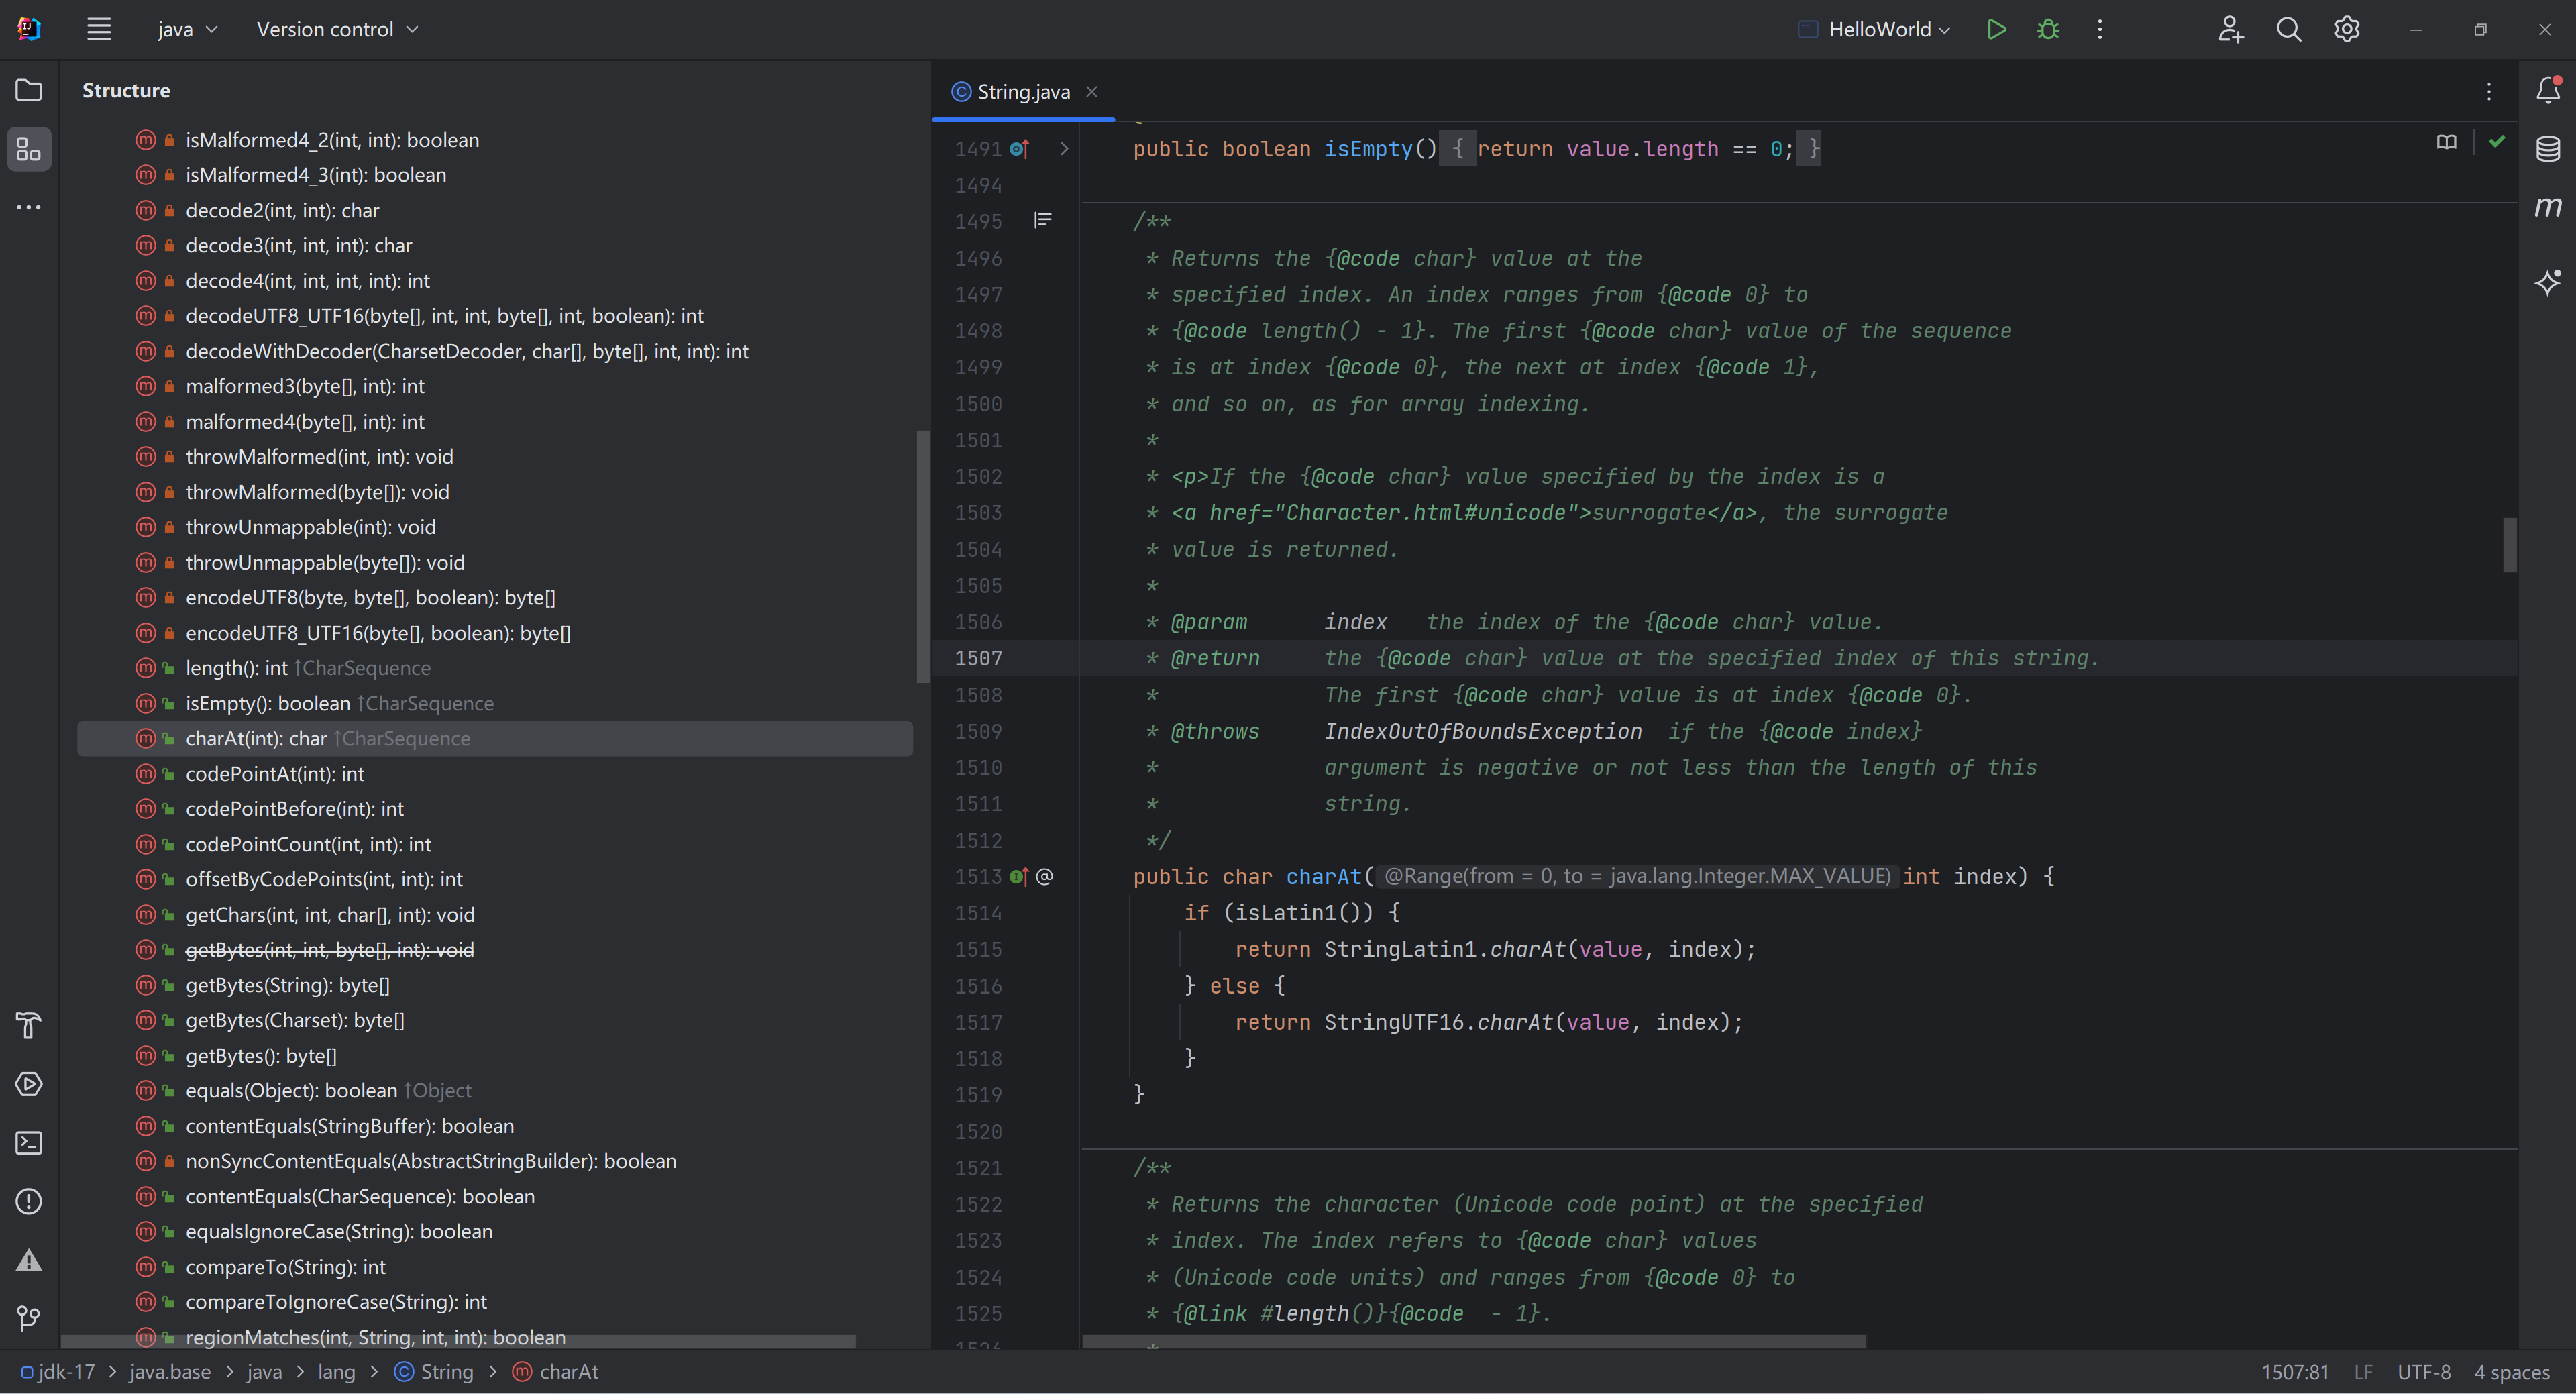Click the override gutter icon on line 1491
This screenshot has height=1394, width=2576.
click(x=1019, y=149)
